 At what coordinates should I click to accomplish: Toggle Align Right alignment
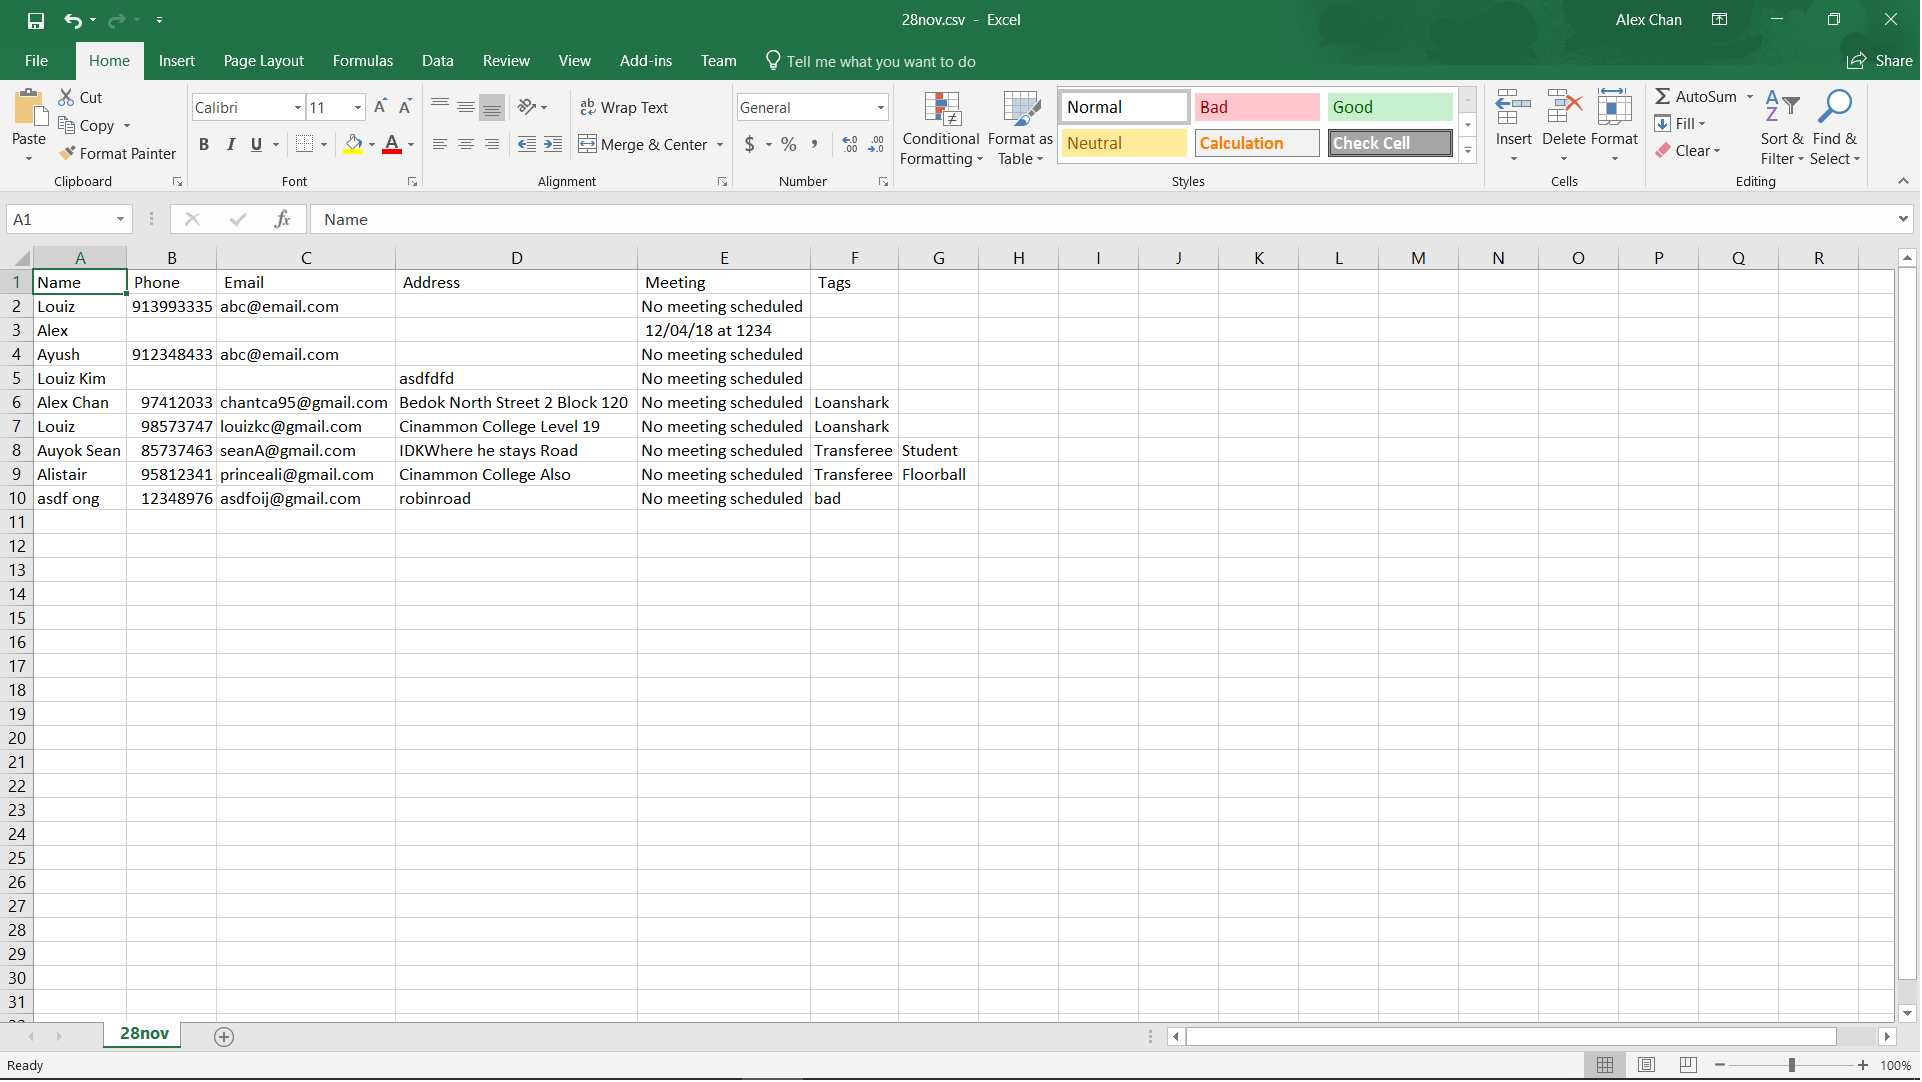[x=492, y=144]
